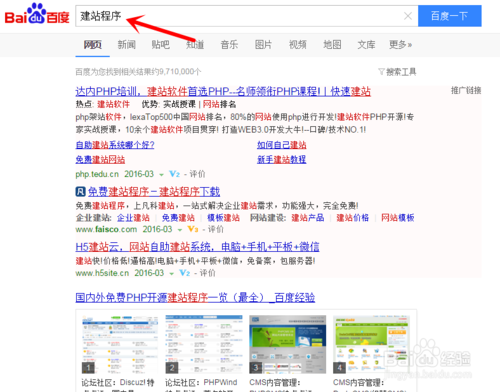Select the 网页 tab
The width and height of the screenshot is (500, 392).
tap(92, 44)
